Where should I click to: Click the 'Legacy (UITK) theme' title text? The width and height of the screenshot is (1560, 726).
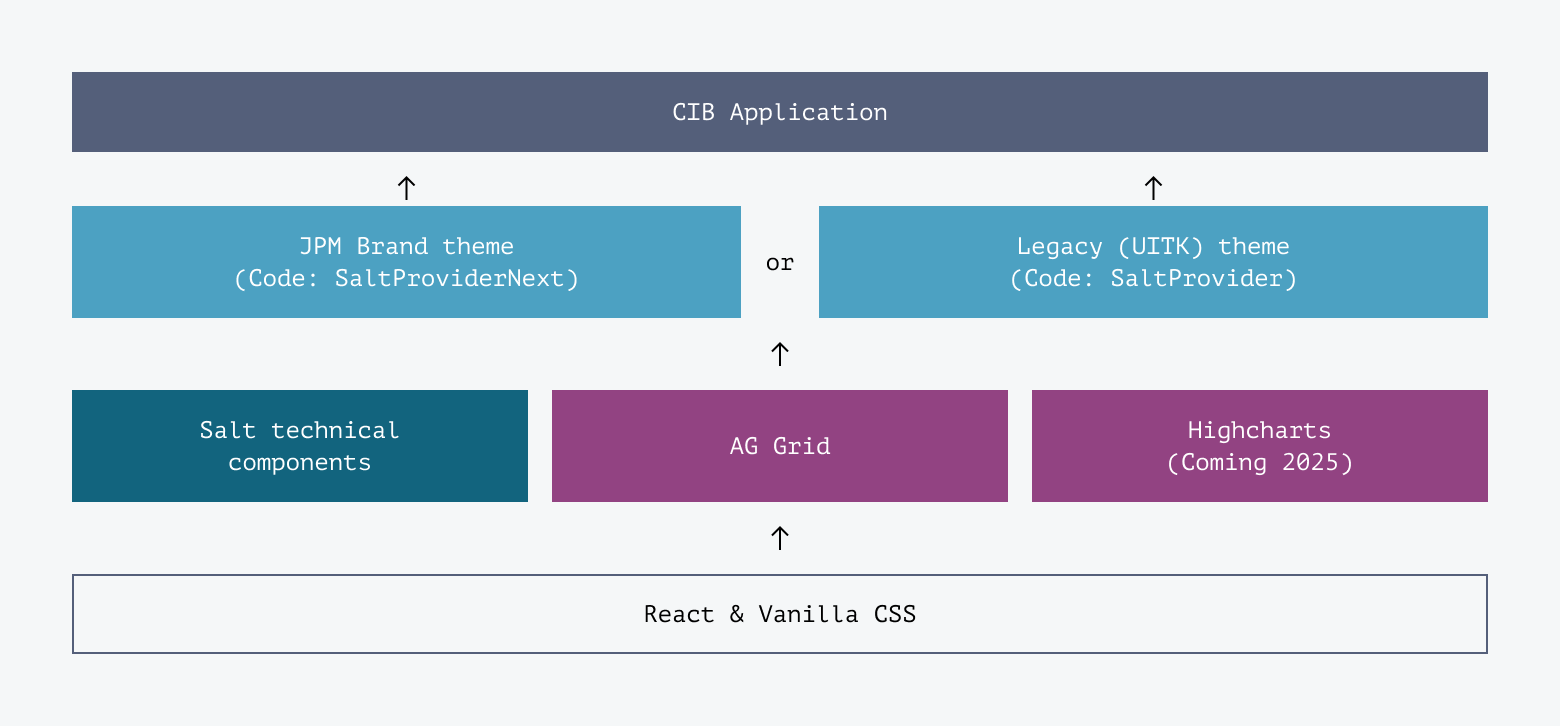pyautogui.click(x=1153, y=246)
